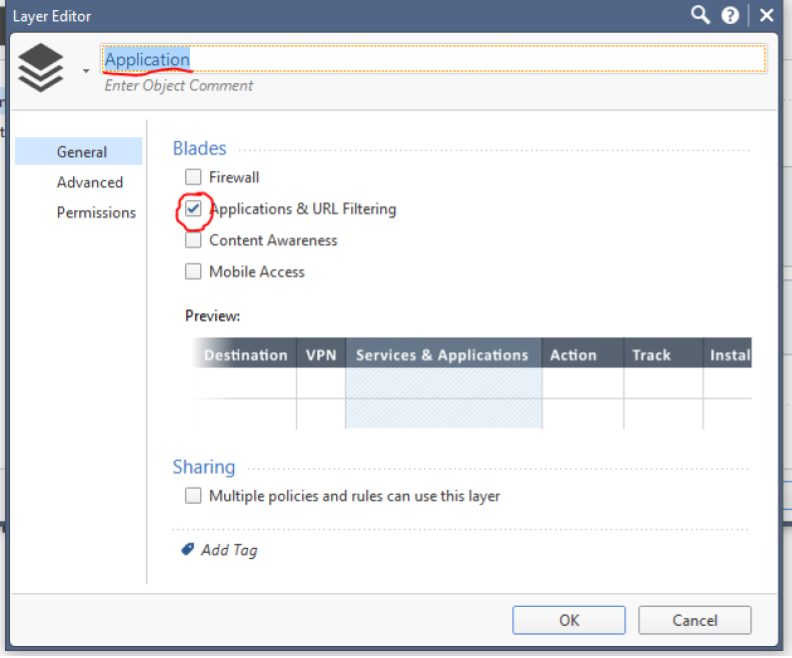Image resolution: width=792 pixels, height=658 pixels.
Task: Click the Sharing section heading
Action: point(204,467)
